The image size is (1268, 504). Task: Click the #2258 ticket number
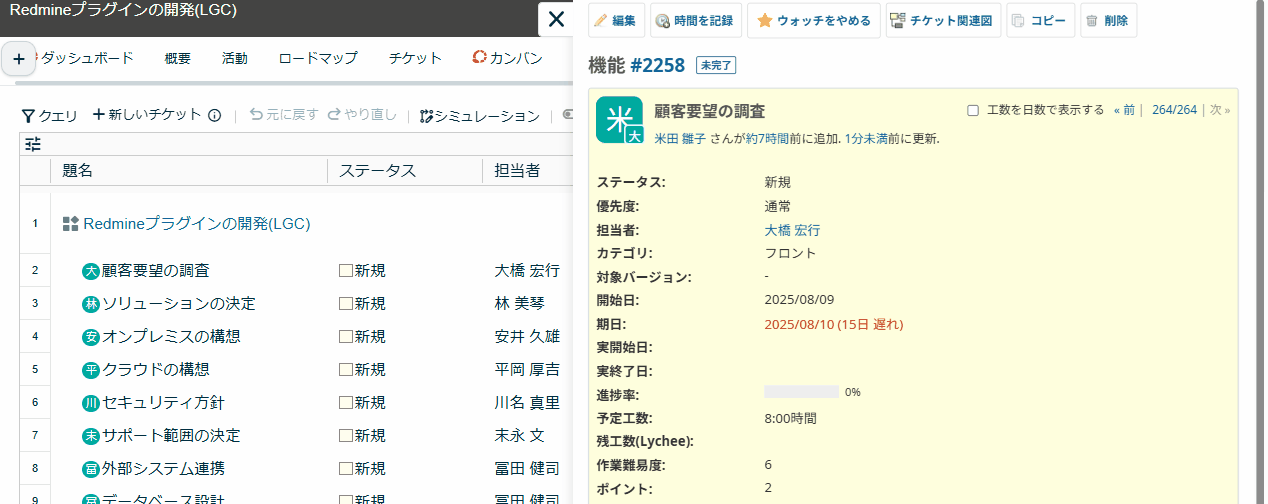(x=657, y=66)
